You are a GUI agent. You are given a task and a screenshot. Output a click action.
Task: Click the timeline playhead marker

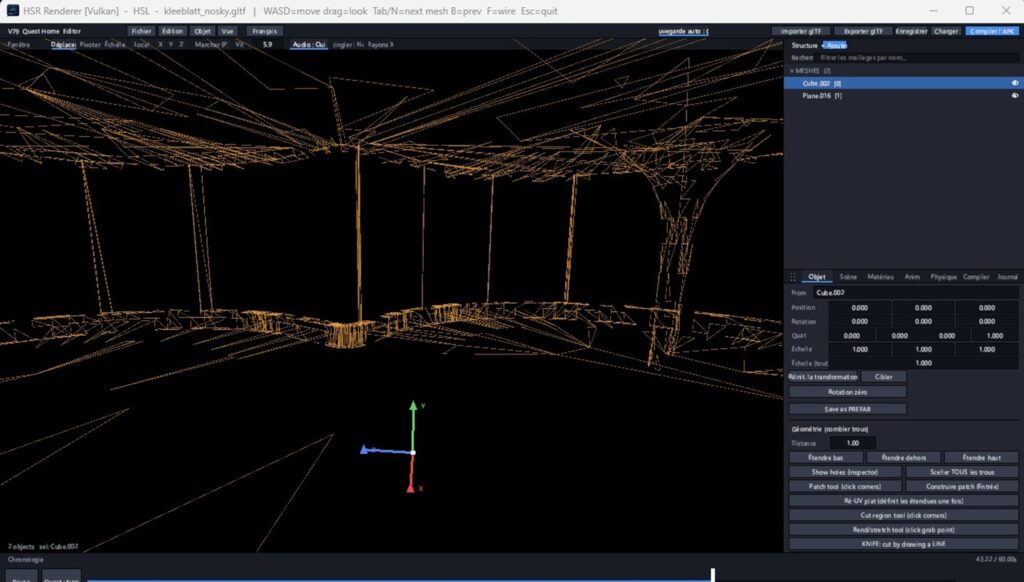click(x=712, y=574)
